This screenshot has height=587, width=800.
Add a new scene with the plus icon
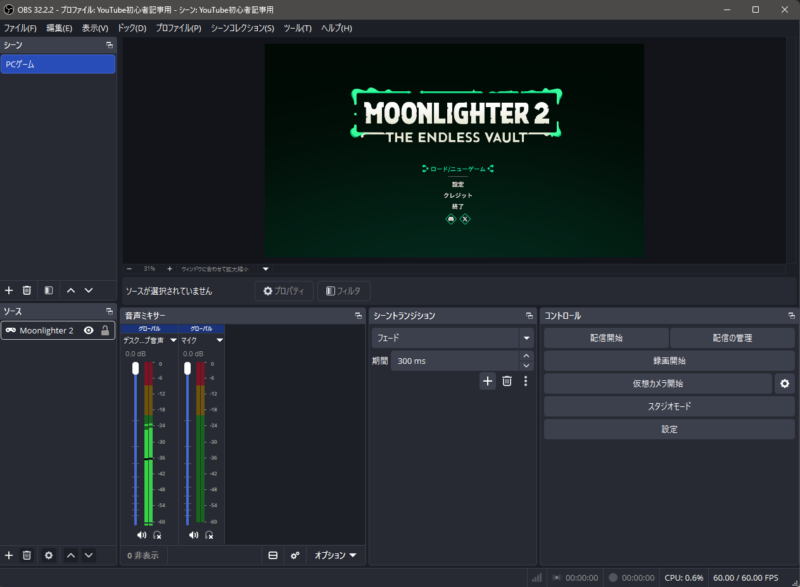pos(9,290)
